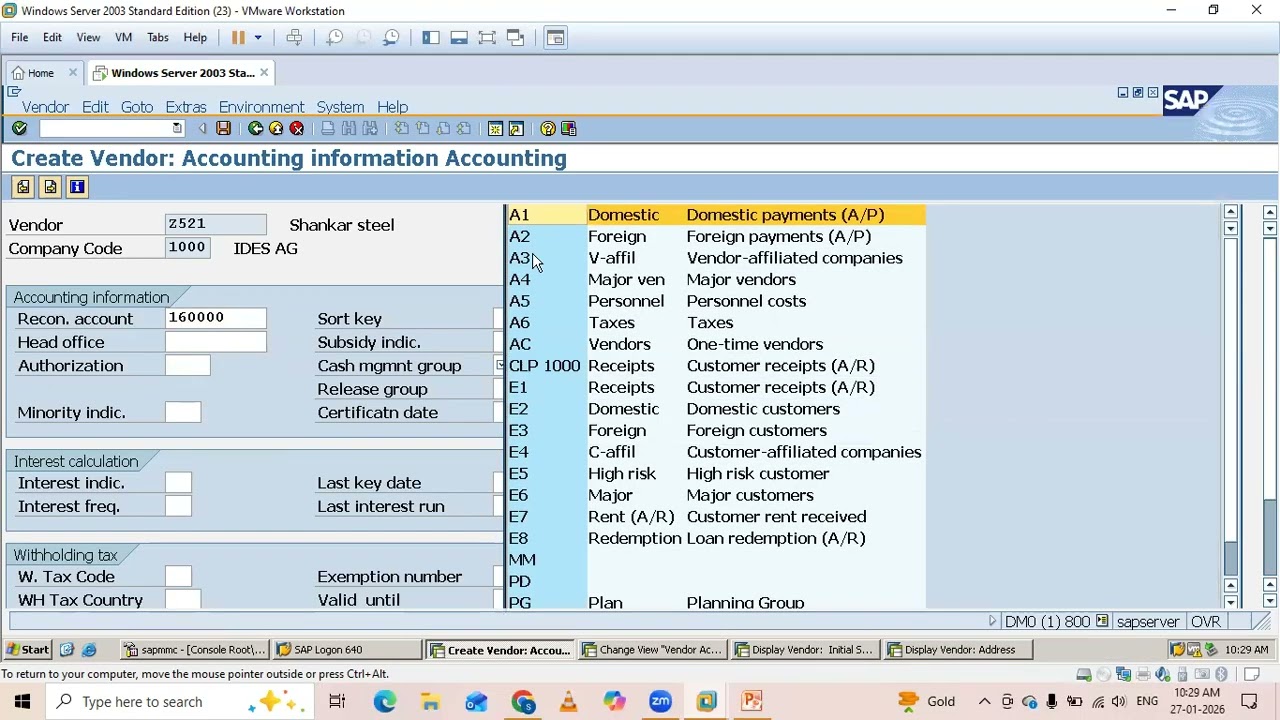The height and width of the screenshot is (720, 1280).
Task: Click the green Back arrow icon
Action: (x=255, y=128)
